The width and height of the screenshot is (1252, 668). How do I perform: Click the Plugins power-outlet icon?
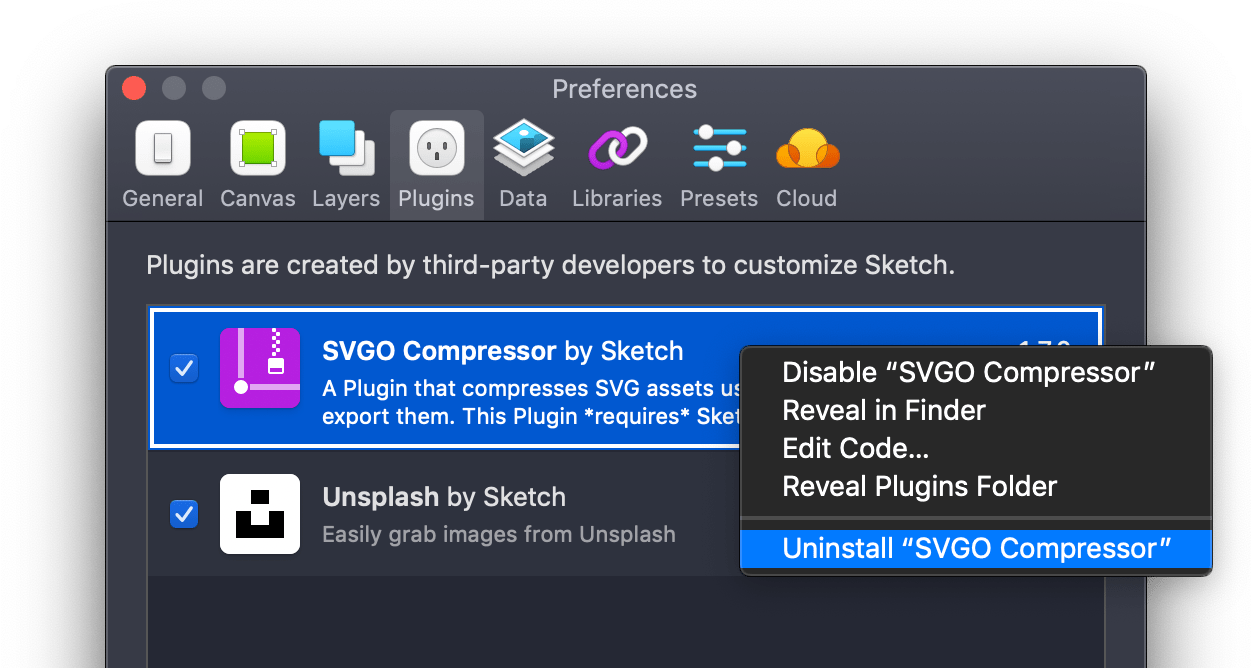click(436, 148)
